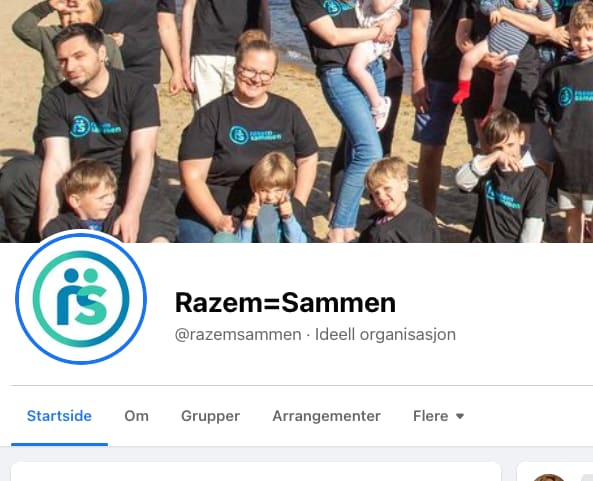Expand the Flere dropdown menu
The image size is (593, 481).
pyautogui.click(x=439, y=416)
